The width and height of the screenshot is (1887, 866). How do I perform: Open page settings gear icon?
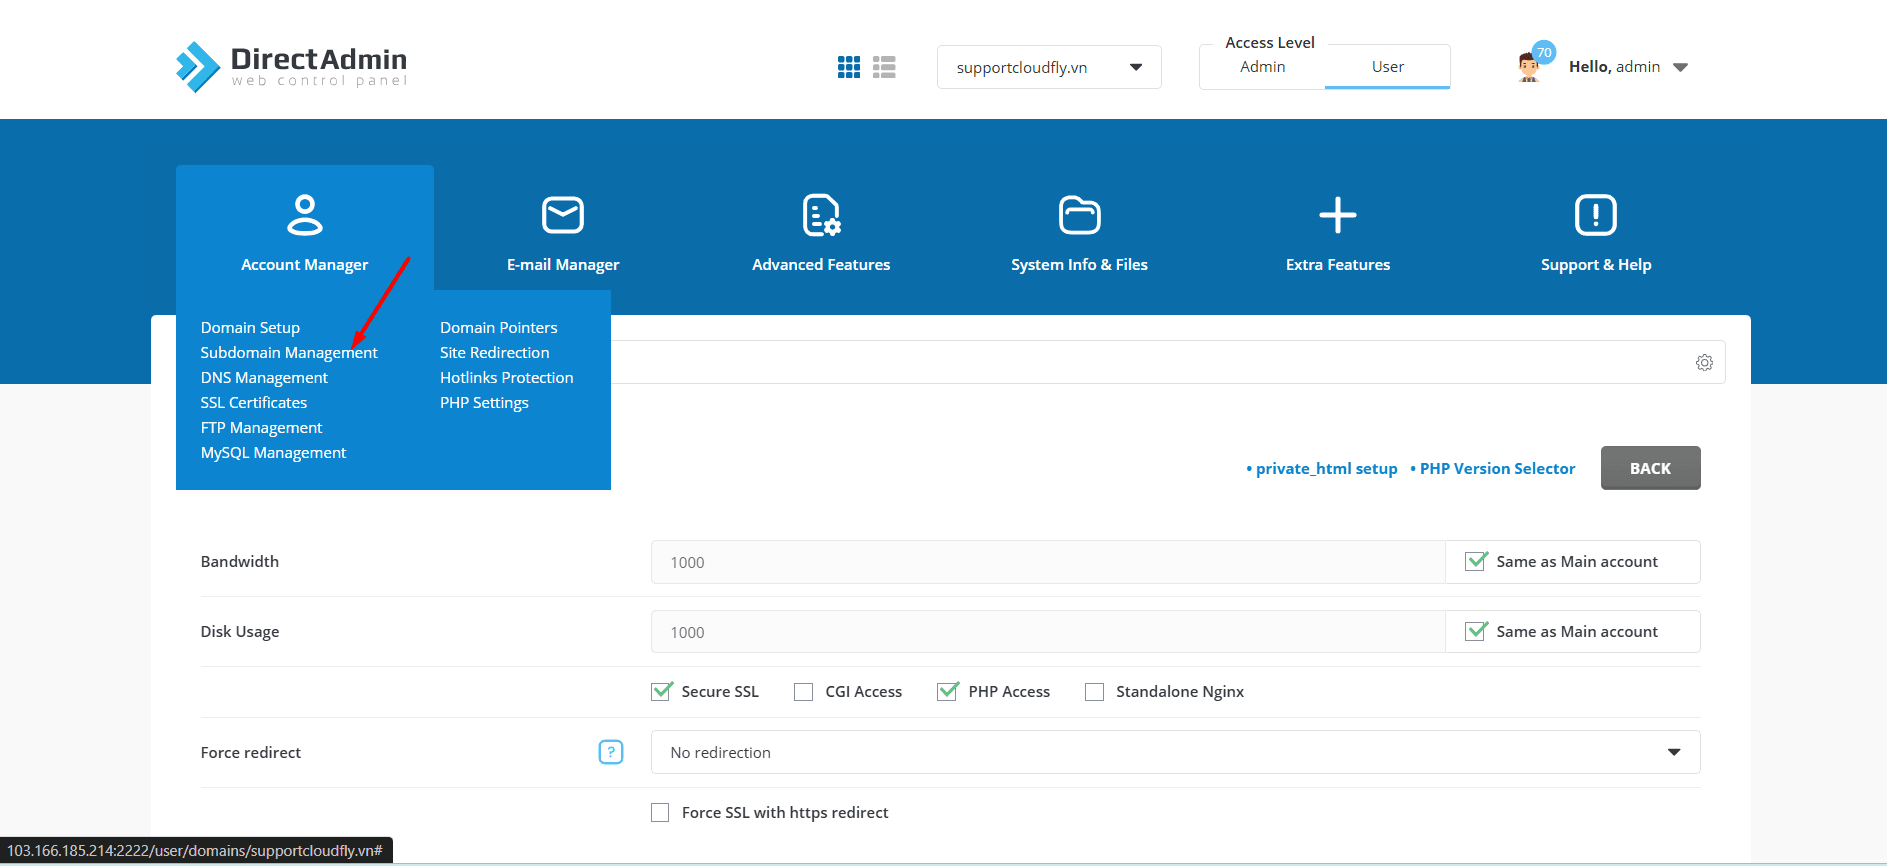click(x=1704, y=363)
